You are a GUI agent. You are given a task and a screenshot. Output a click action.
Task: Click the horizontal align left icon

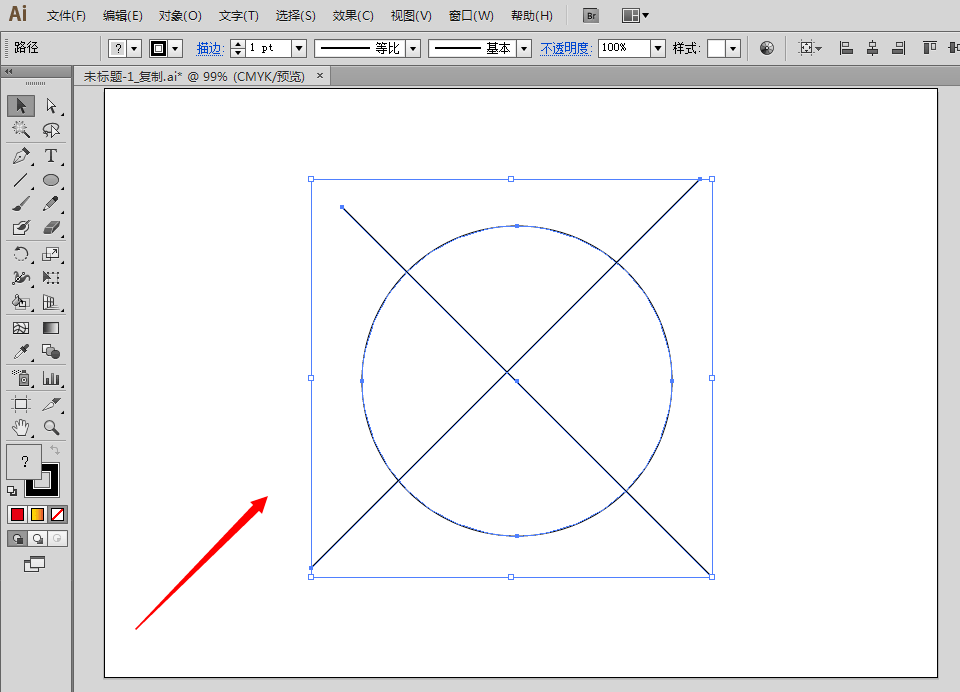point(846,48)
